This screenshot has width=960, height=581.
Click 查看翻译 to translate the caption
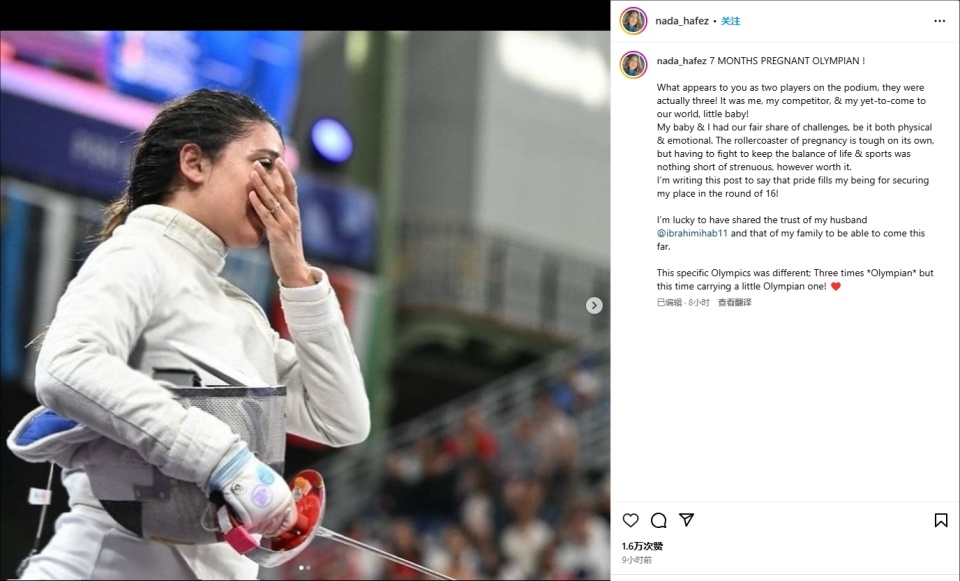[x=735, y=302]
